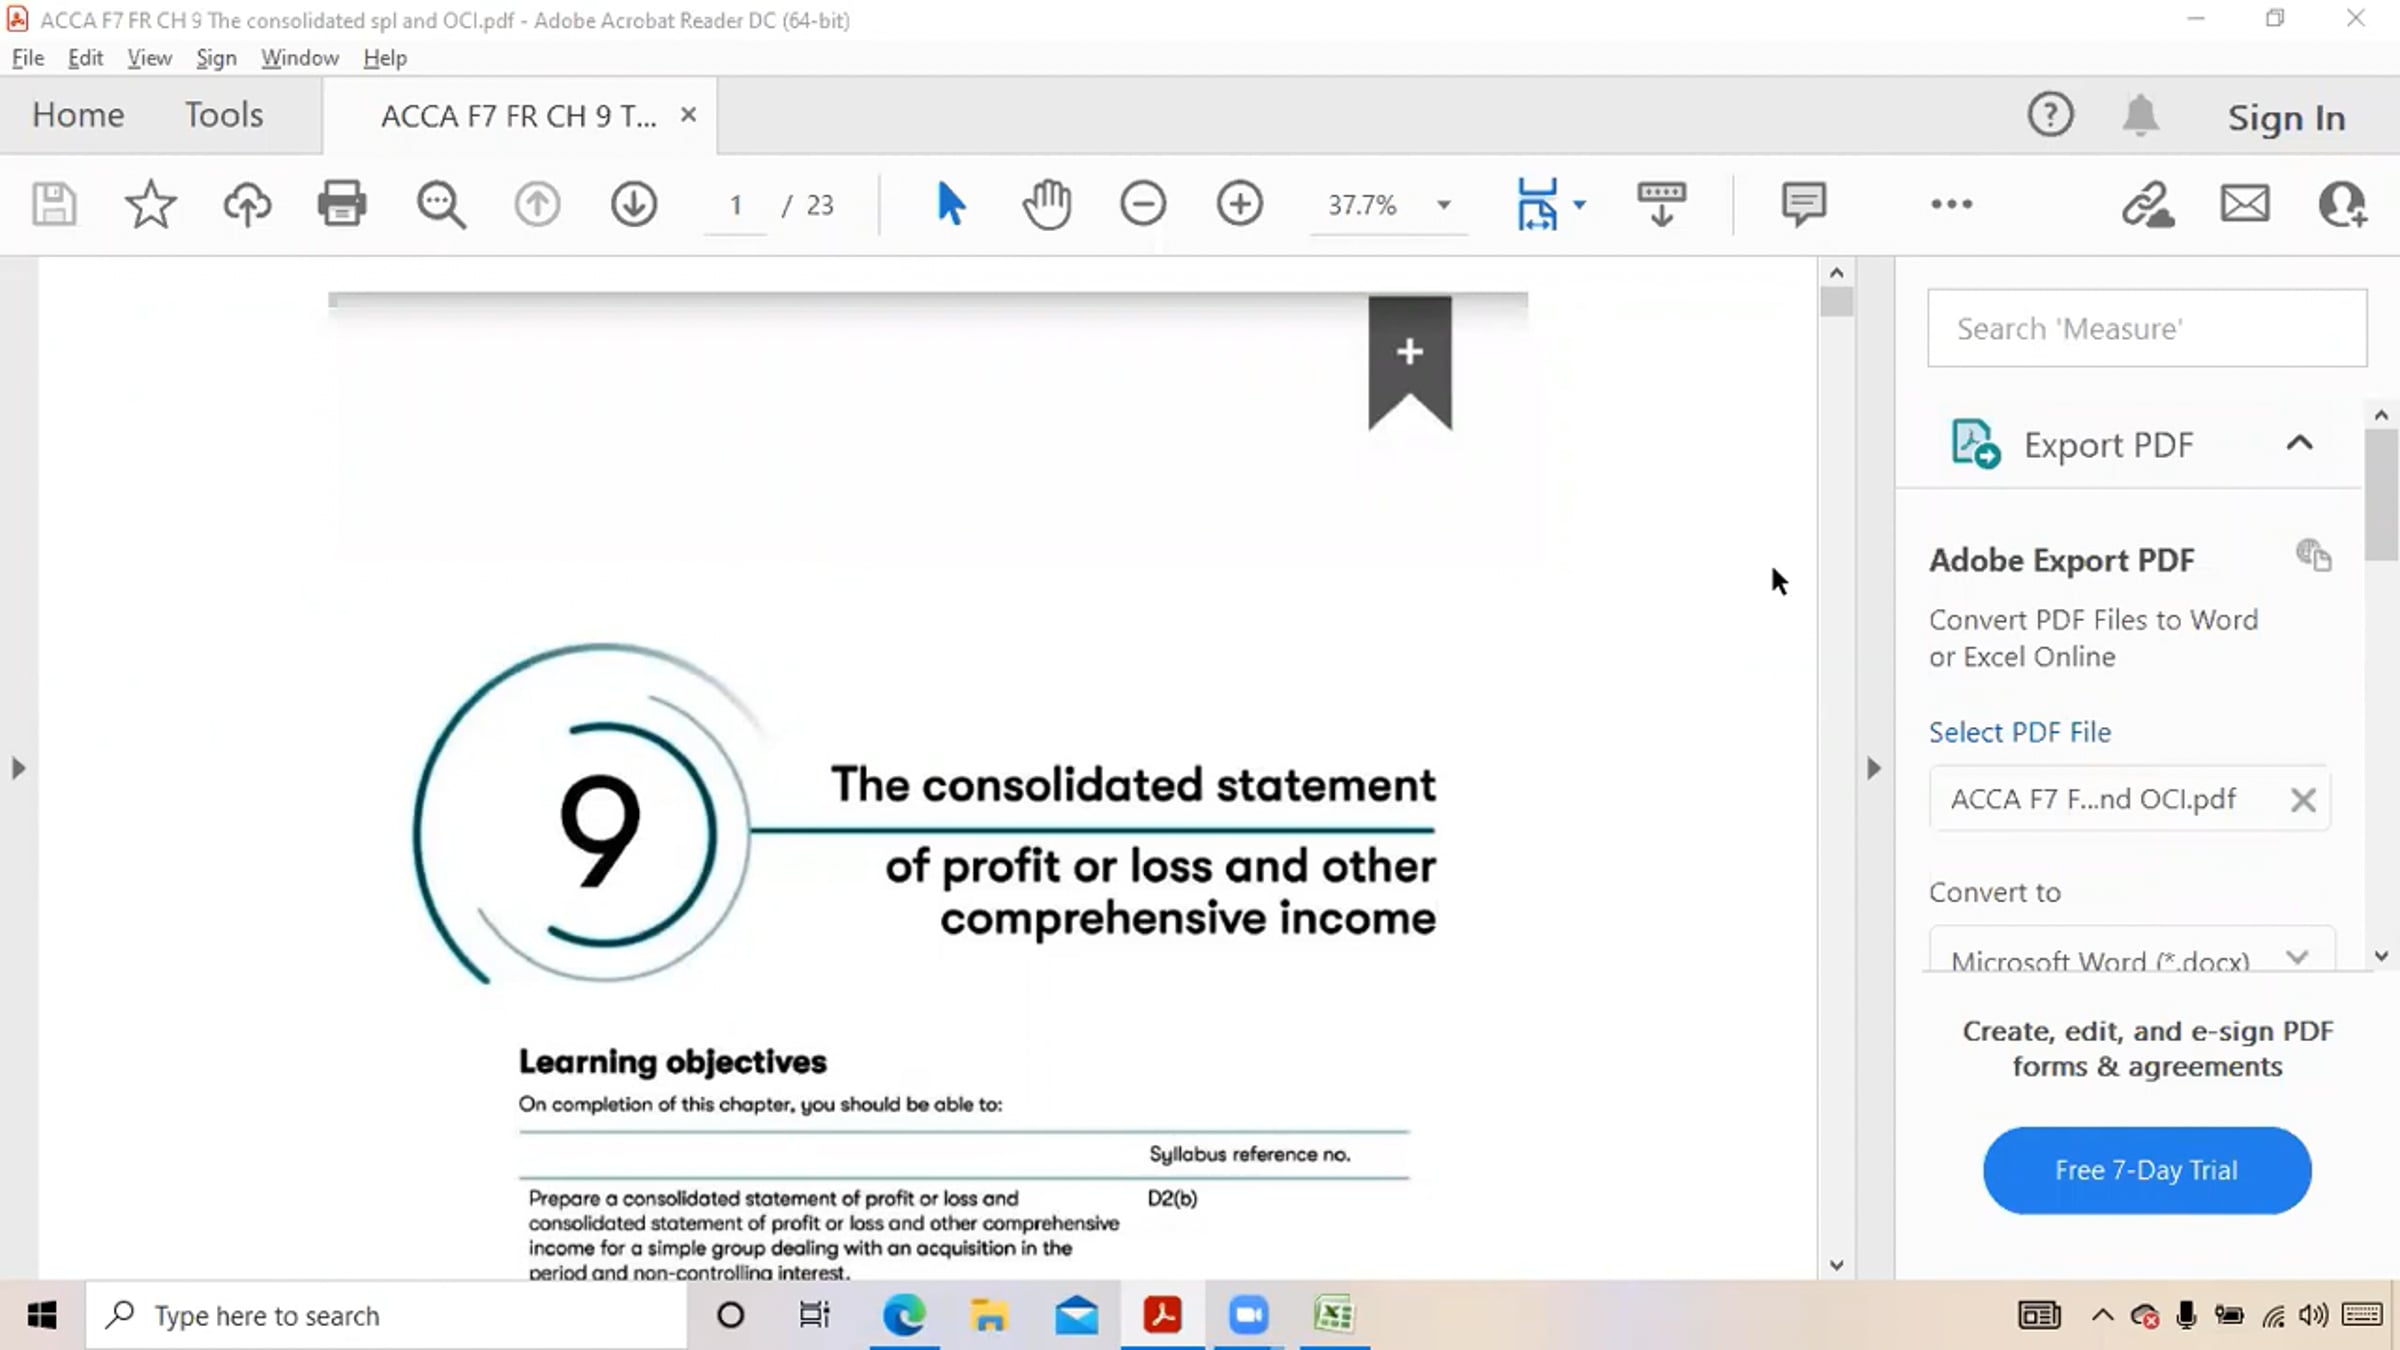Click the Sign In button

(x=2286, y=118)
